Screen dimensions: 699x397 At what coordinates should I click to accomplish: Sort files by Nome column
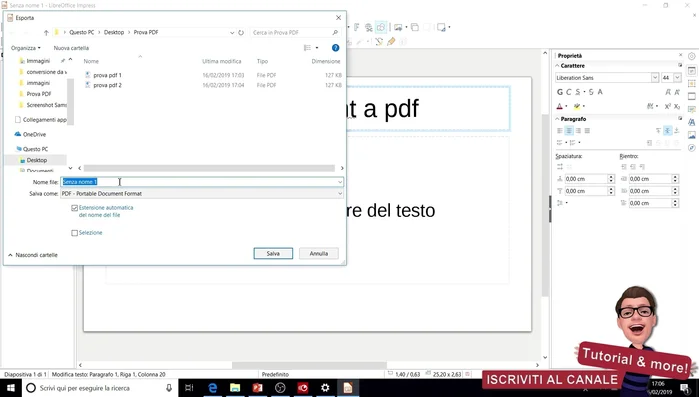pos(91,61)
